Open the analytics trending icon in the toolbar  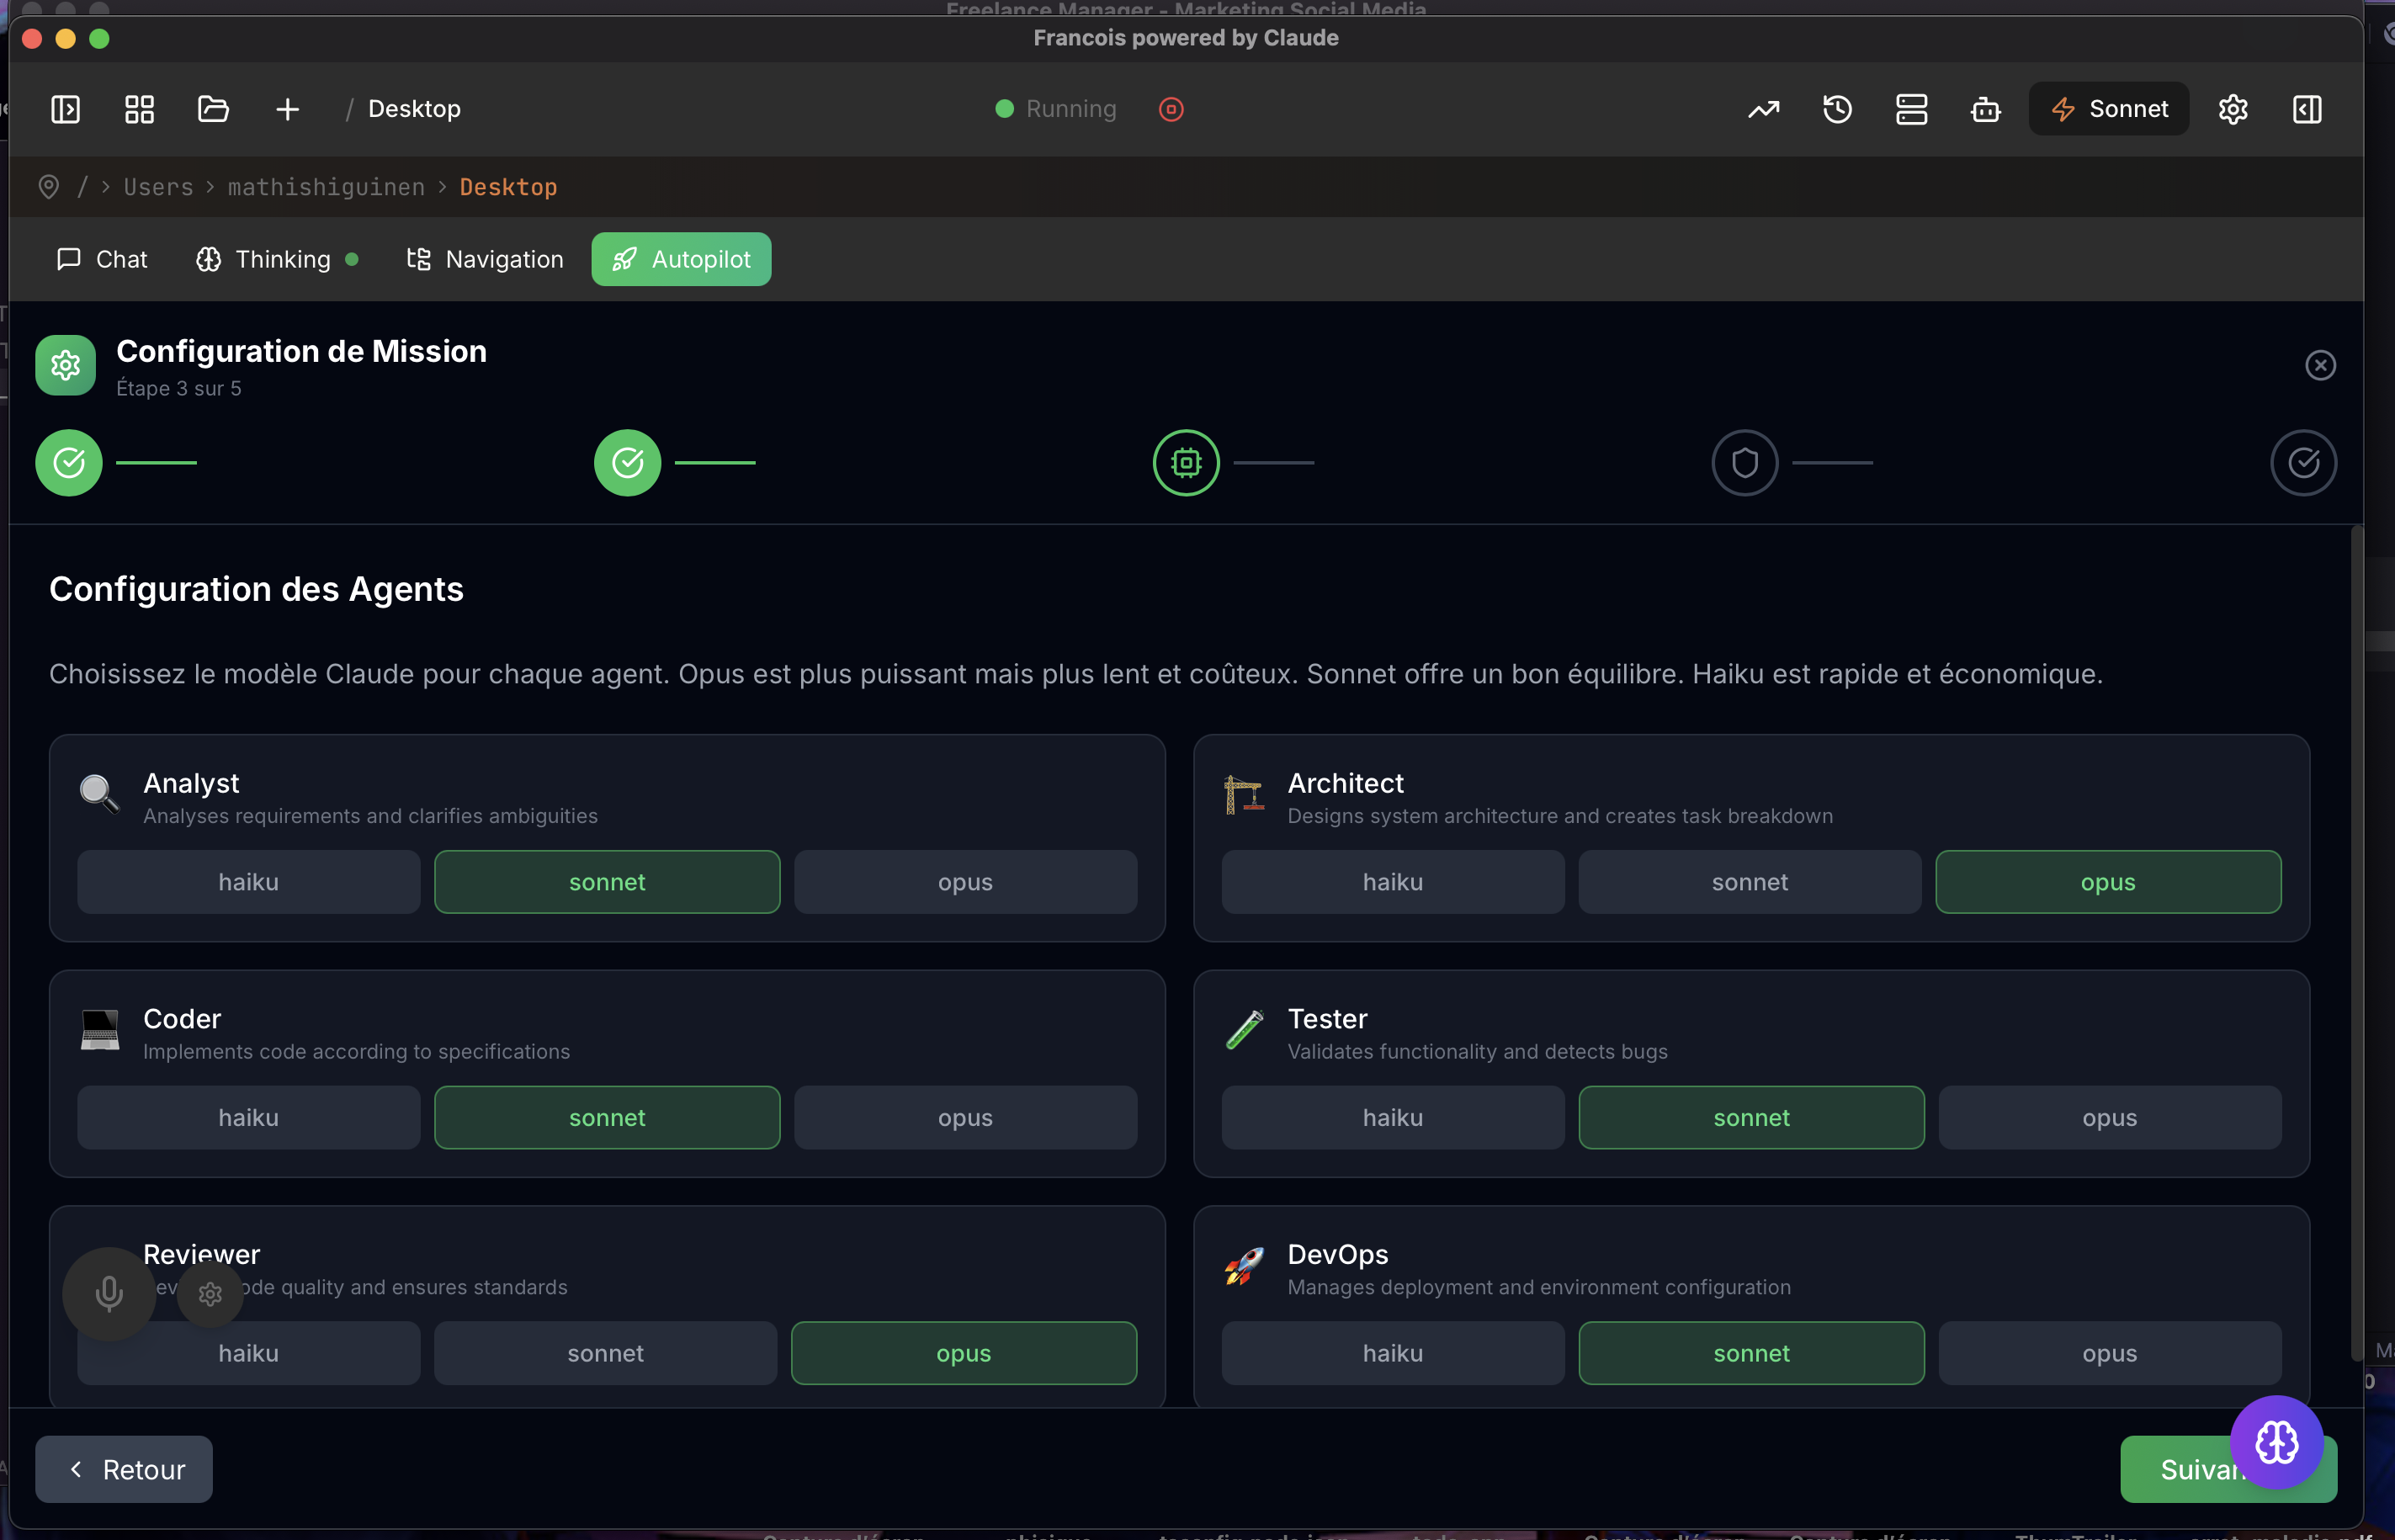[1763, 109]
